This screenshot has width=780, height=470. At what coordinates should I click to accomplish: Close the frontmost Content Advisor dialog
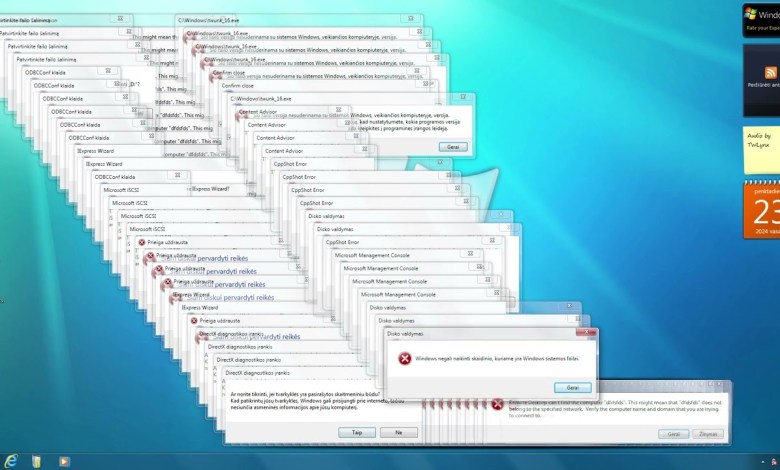click(365, 149)
